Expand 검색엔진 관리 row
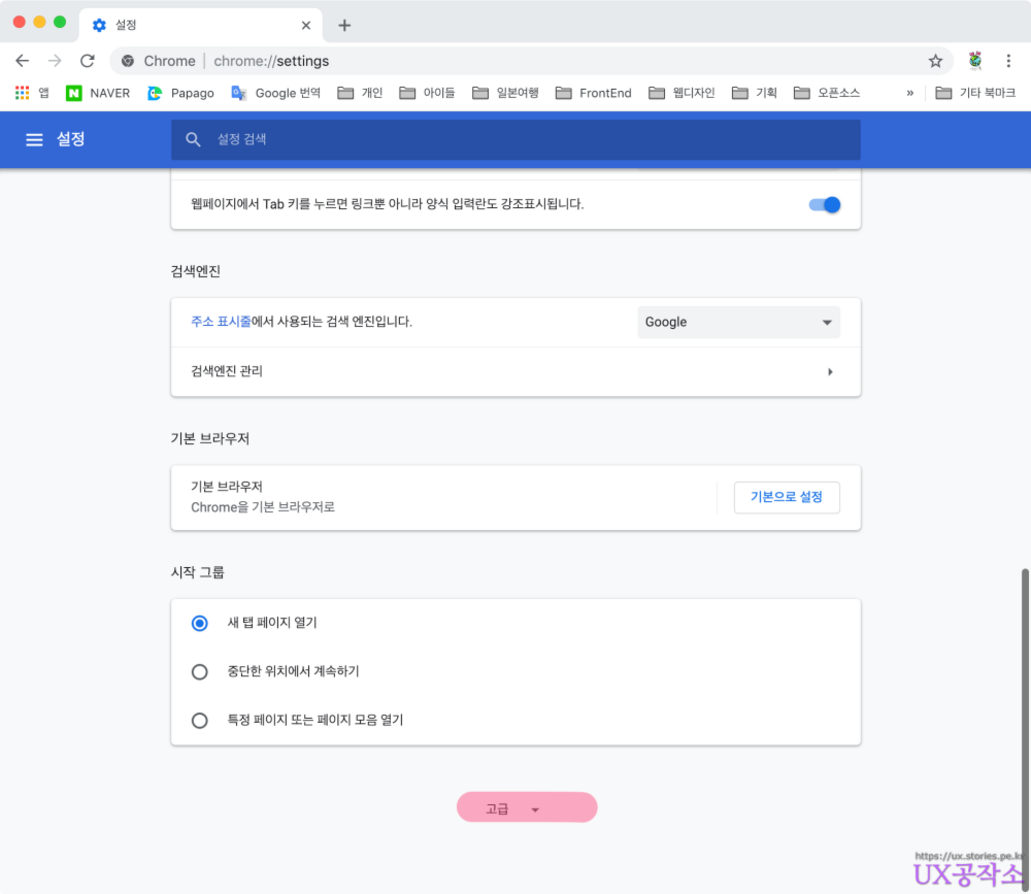Image resolution: width=1031 pixels, height=894 pixels. coord(829,372)
